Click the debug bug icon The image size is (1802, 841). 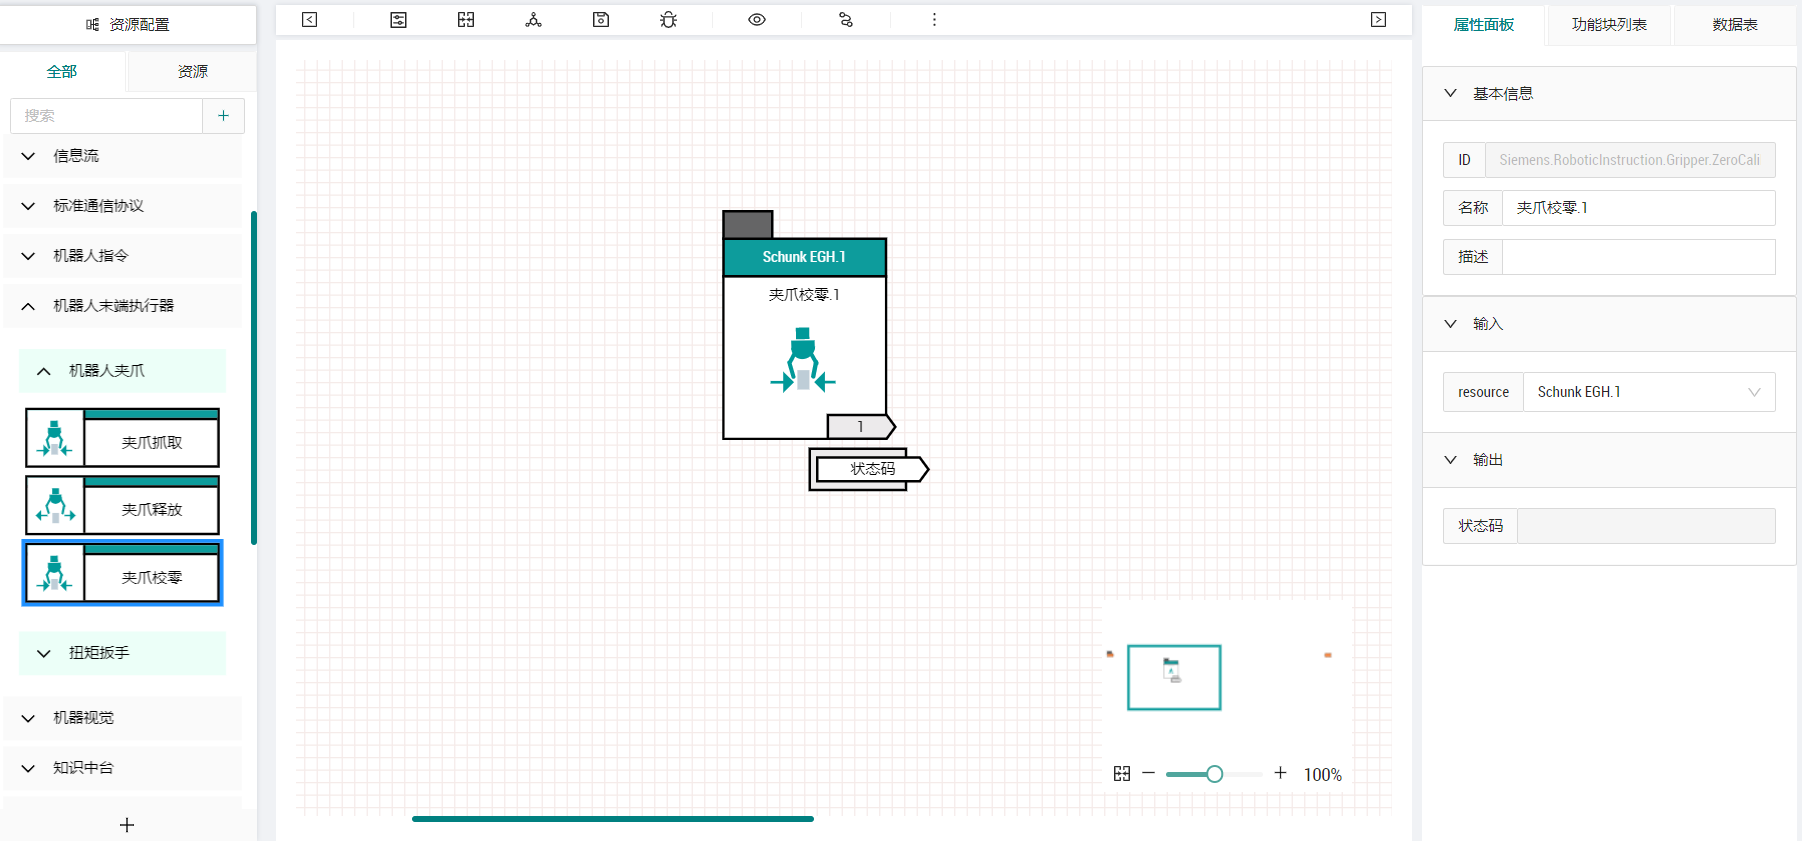(669, 20)
